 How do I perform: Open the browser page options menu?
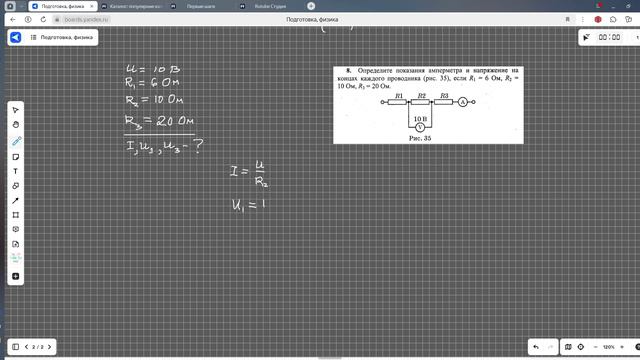coord(582,19)
